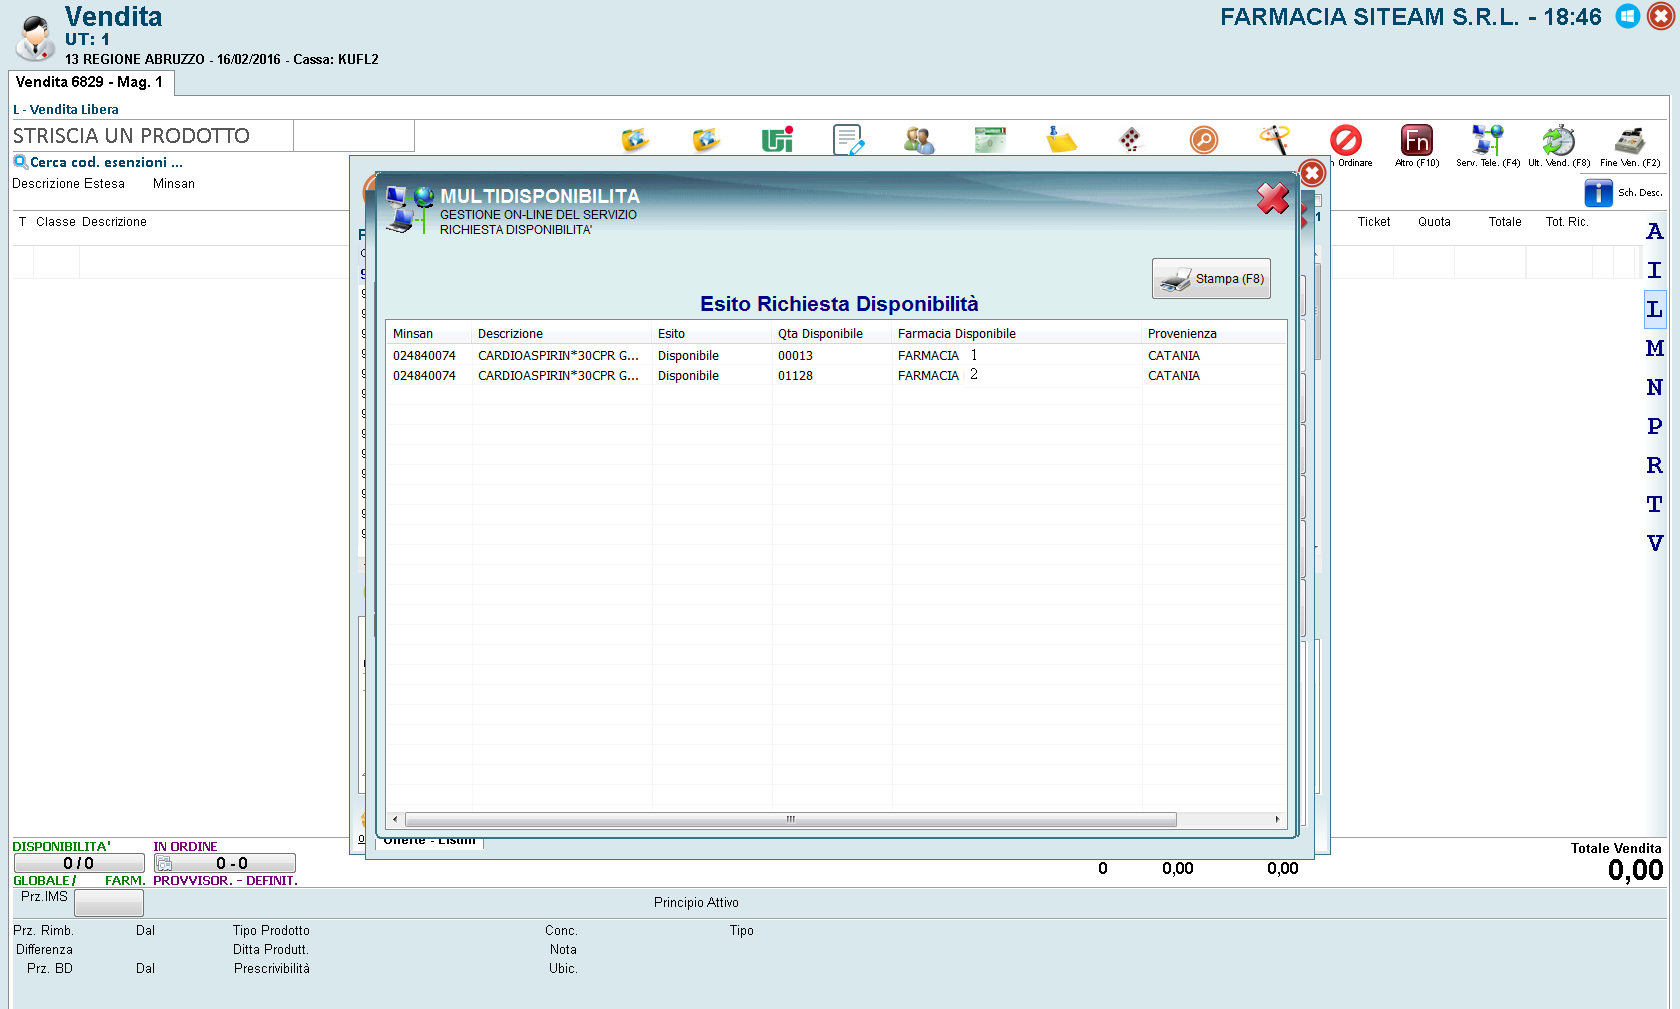Sort by Descrizione column header in dialog
The height and width of the screenshot is (1009, 1680).
562,334
